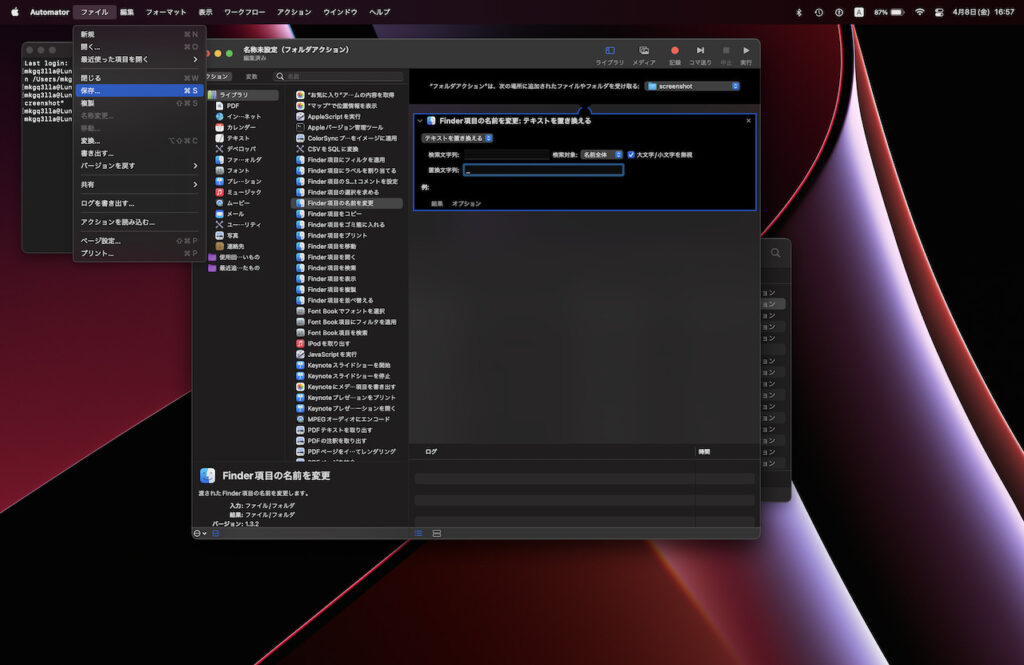Choose 開く... in the ファイル menu
The image size is (1024, 665).
point(139,47)
